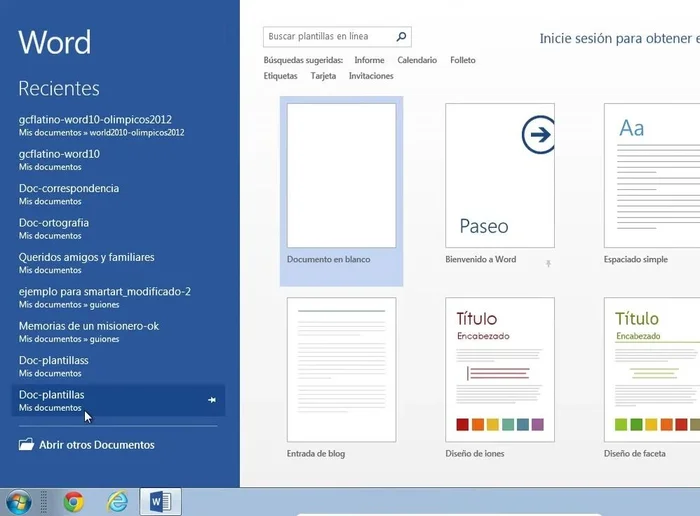Search the suggested term Informe

click(x=369, y=61)
